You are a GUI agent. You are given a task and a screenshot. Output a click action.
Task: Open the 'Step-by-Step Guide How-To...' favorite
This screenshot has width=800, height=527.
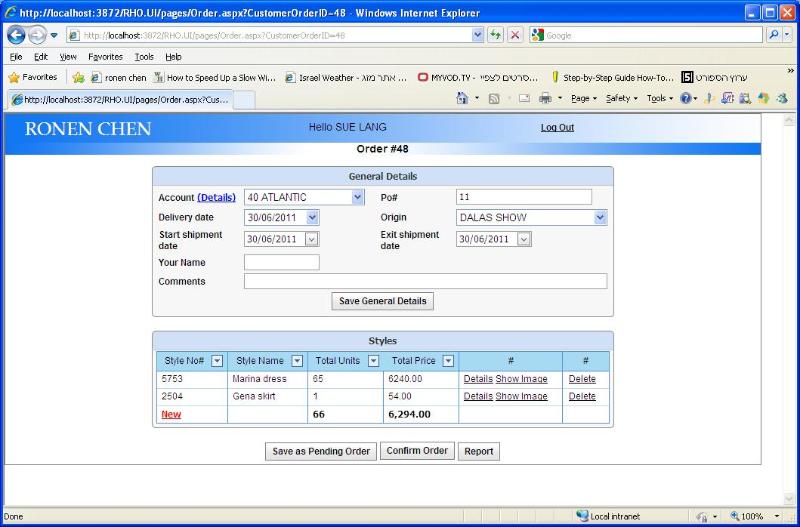tap(612, 78)
